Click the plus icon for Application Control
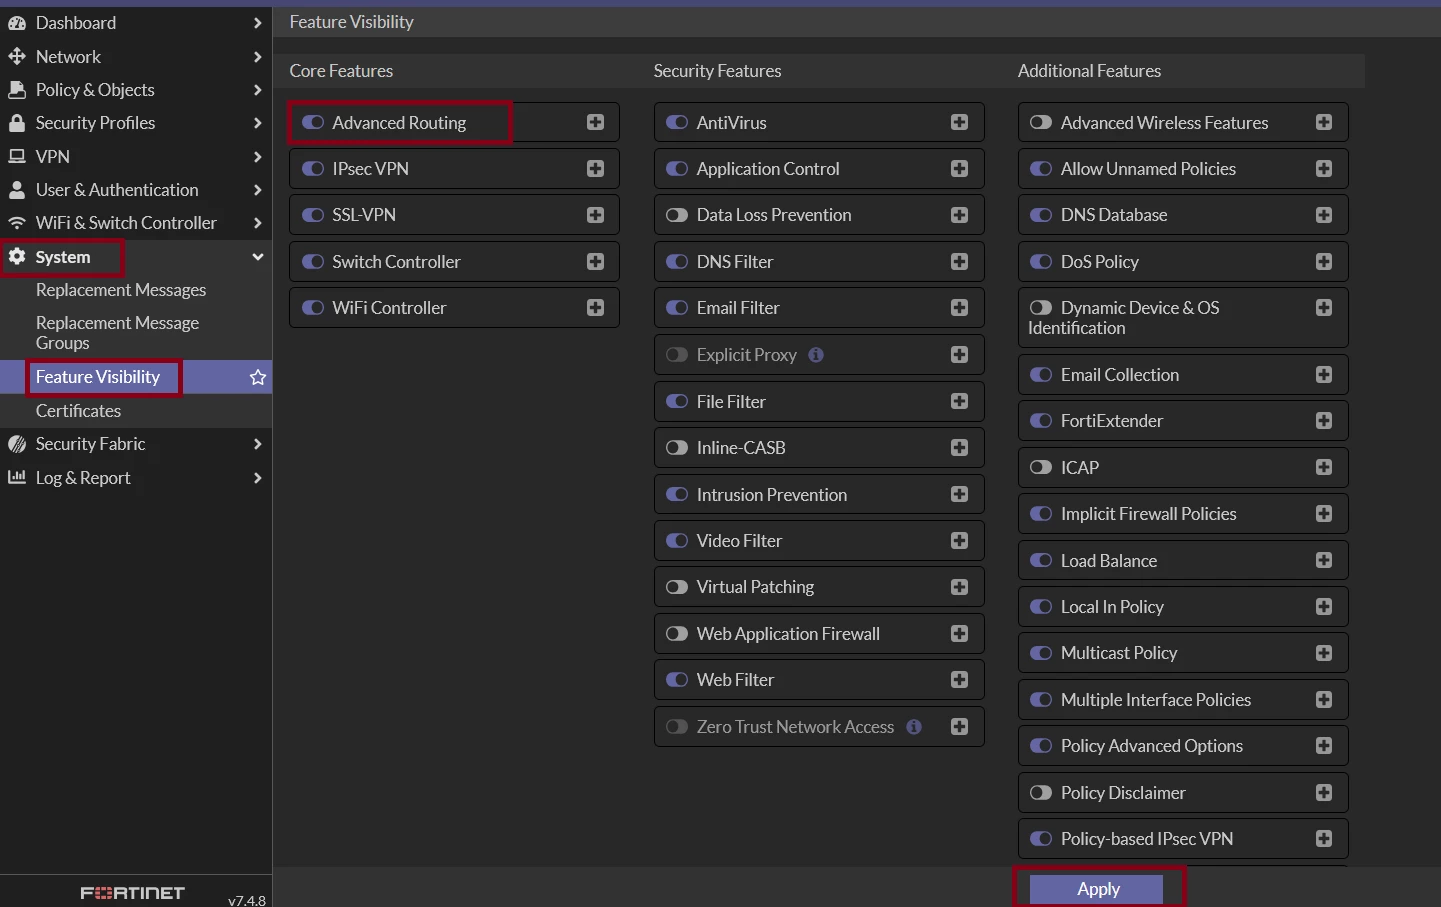Image resolution: width=1441 pixels, height=907 pixels. [x=960, y=169]
